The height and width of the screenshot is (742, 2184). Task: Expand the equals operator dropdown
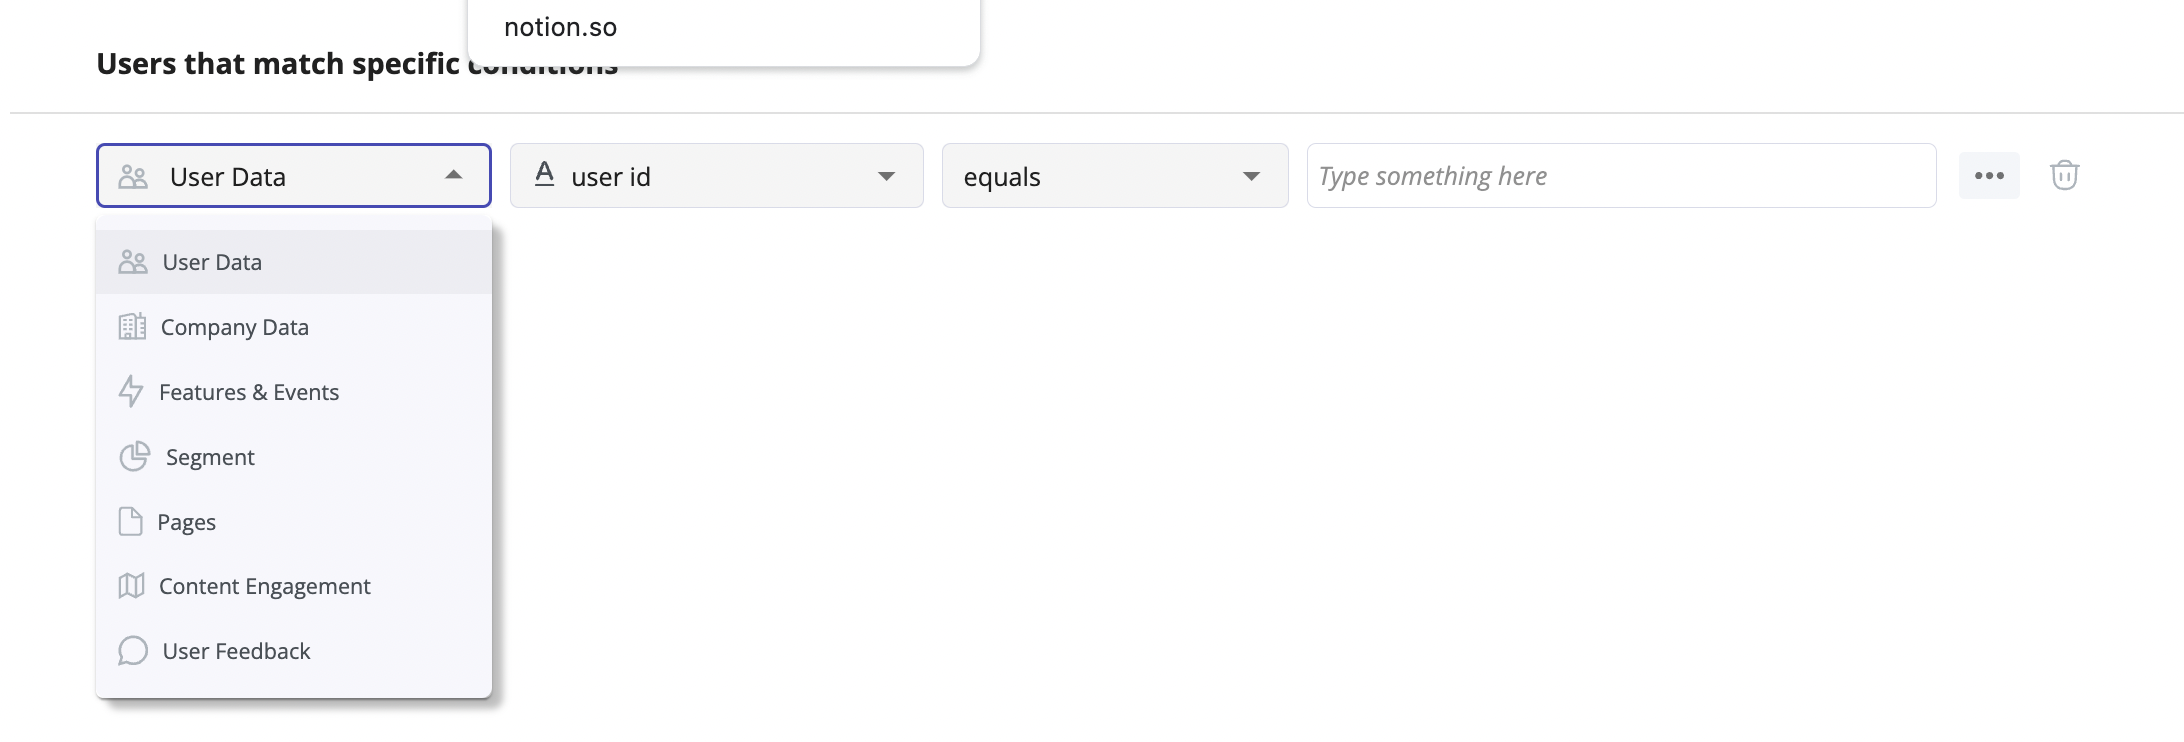pos(1115,176)
